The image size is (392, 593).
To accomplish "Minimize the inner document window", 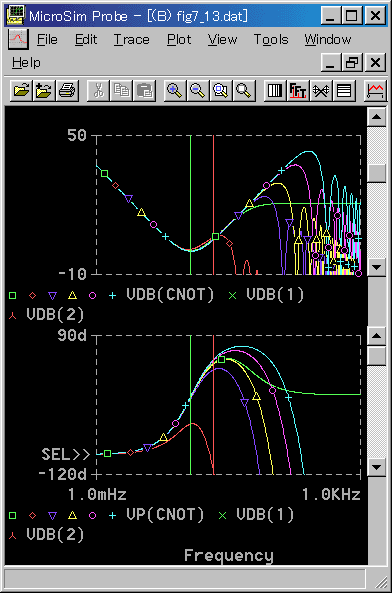I will click(331, 62).
